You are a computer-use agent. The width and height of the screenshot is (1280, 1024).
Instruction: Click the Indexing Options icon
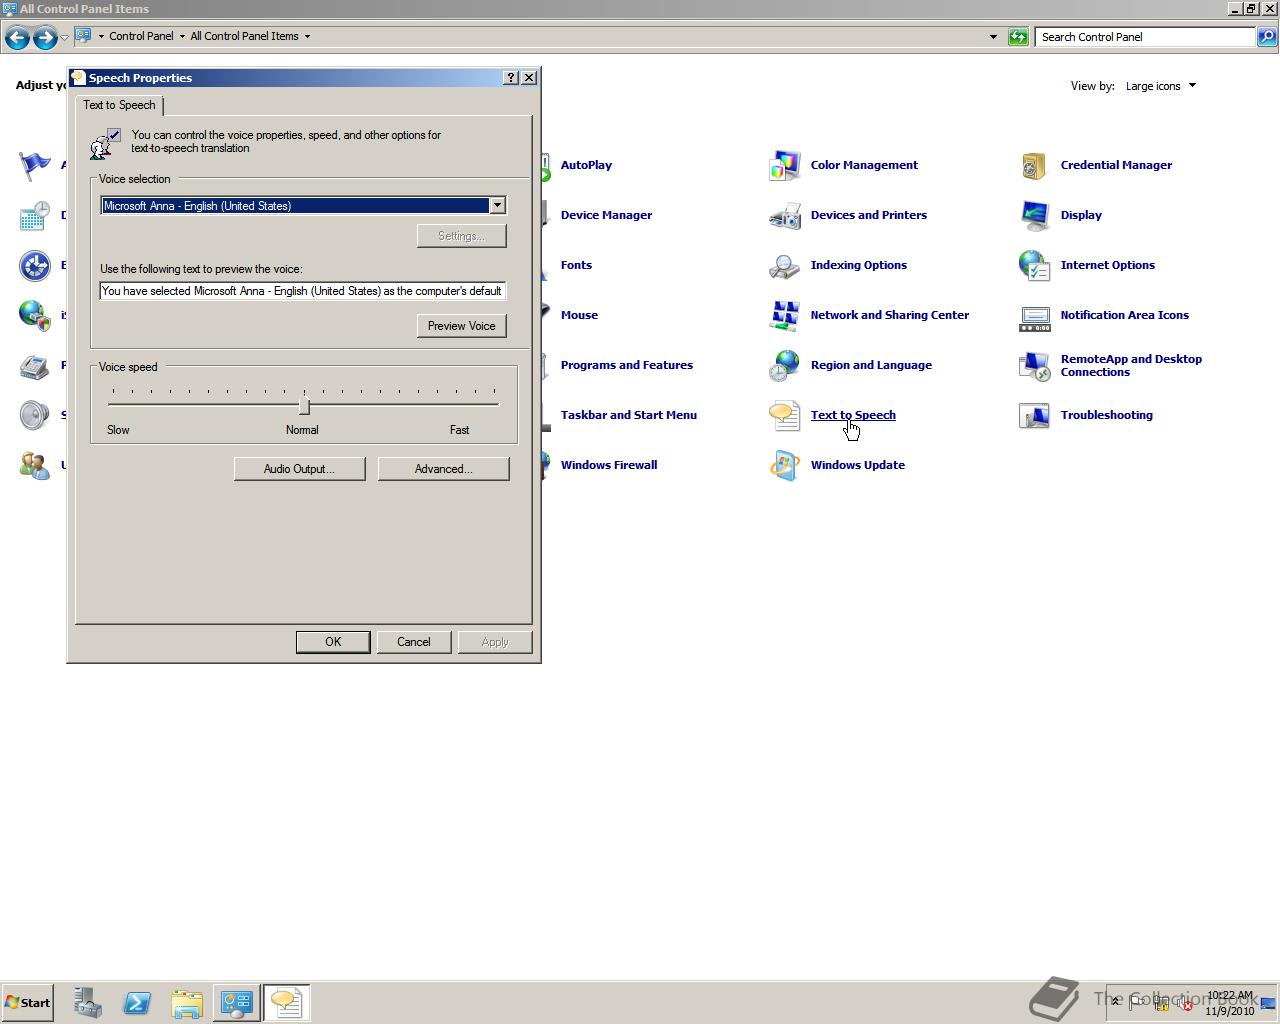coord(784,265)
